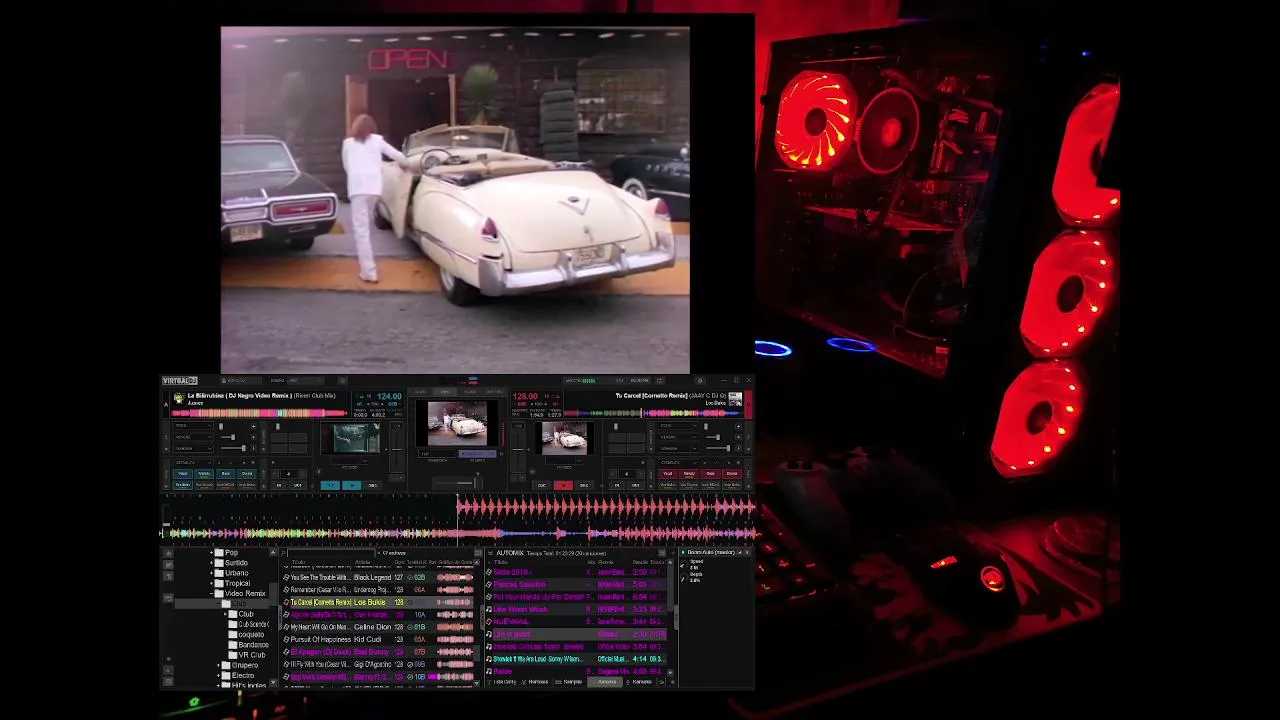Adjust the third effect slider on deck B
The height and width of the screenshot is (720, 1280).
click(718, 448)
